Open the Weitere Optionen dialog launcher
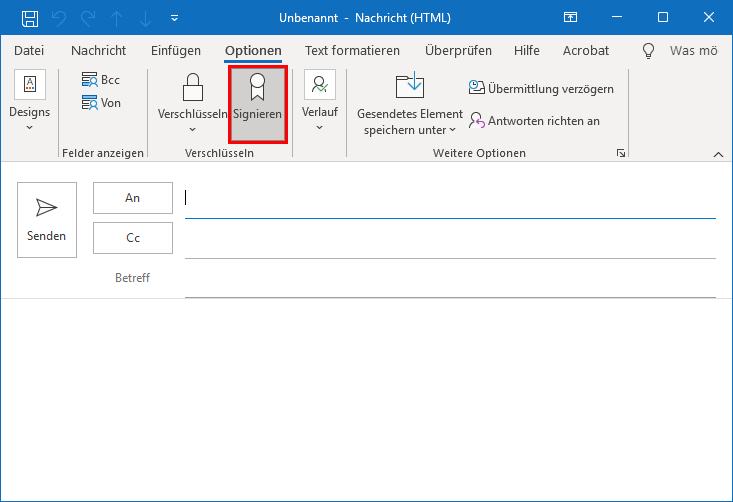The width and height of the screenshot is (733, 502). pos(620,153)
